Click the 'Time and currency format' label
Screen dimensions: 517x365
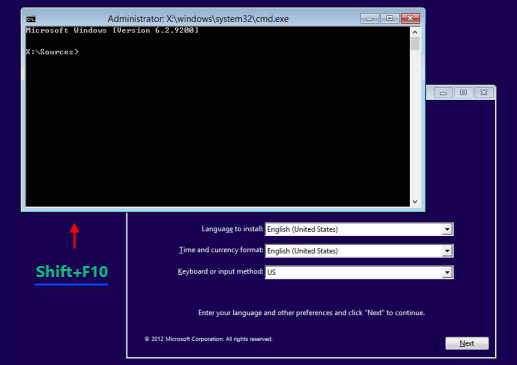(x=221, y=250)
